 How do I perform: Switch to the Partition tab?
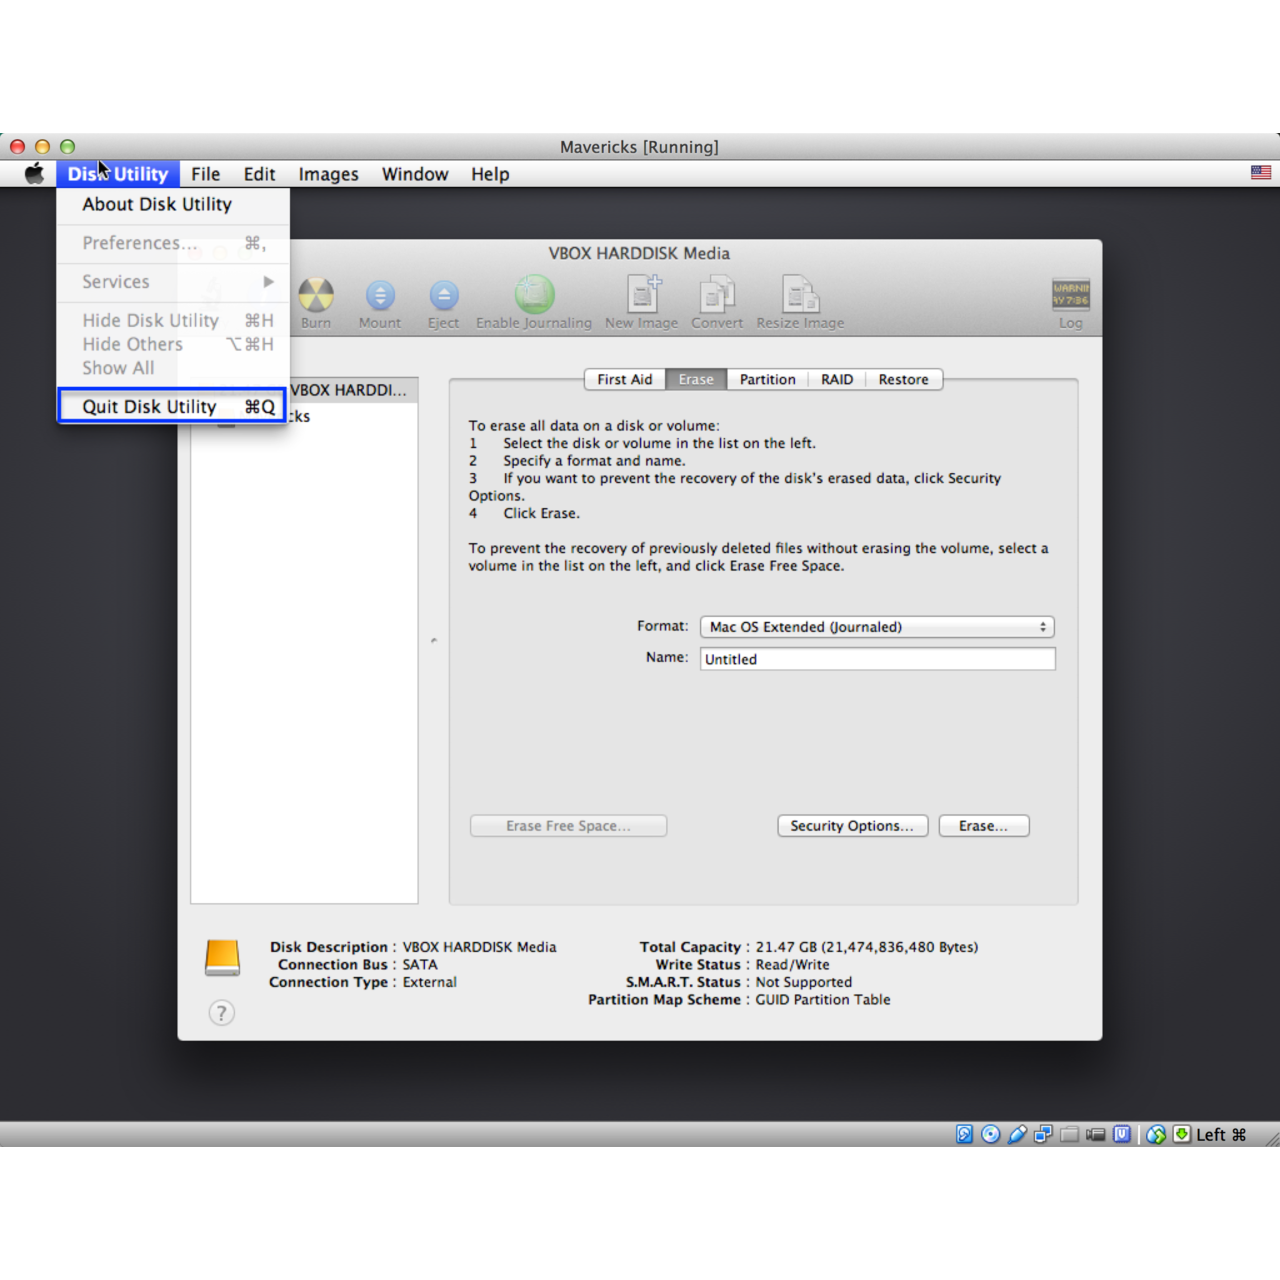[x=767, y=380]
